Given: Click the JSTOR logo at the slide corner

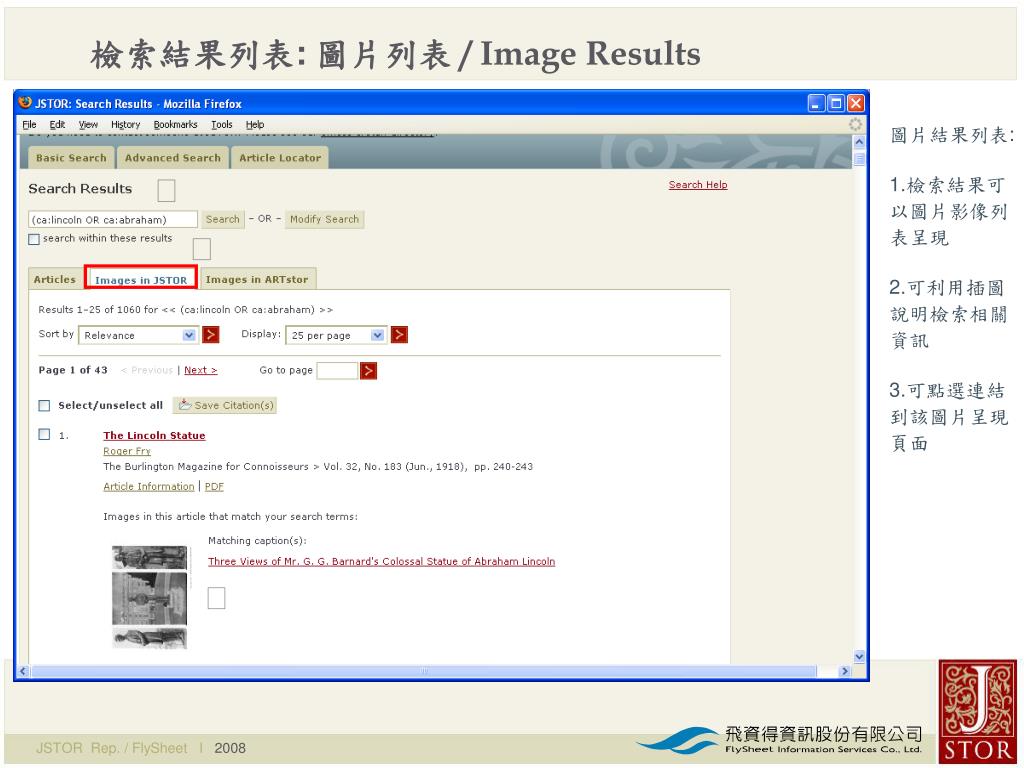Looking at the screenshot, I should pyautogui.click(x=978, y=712).
